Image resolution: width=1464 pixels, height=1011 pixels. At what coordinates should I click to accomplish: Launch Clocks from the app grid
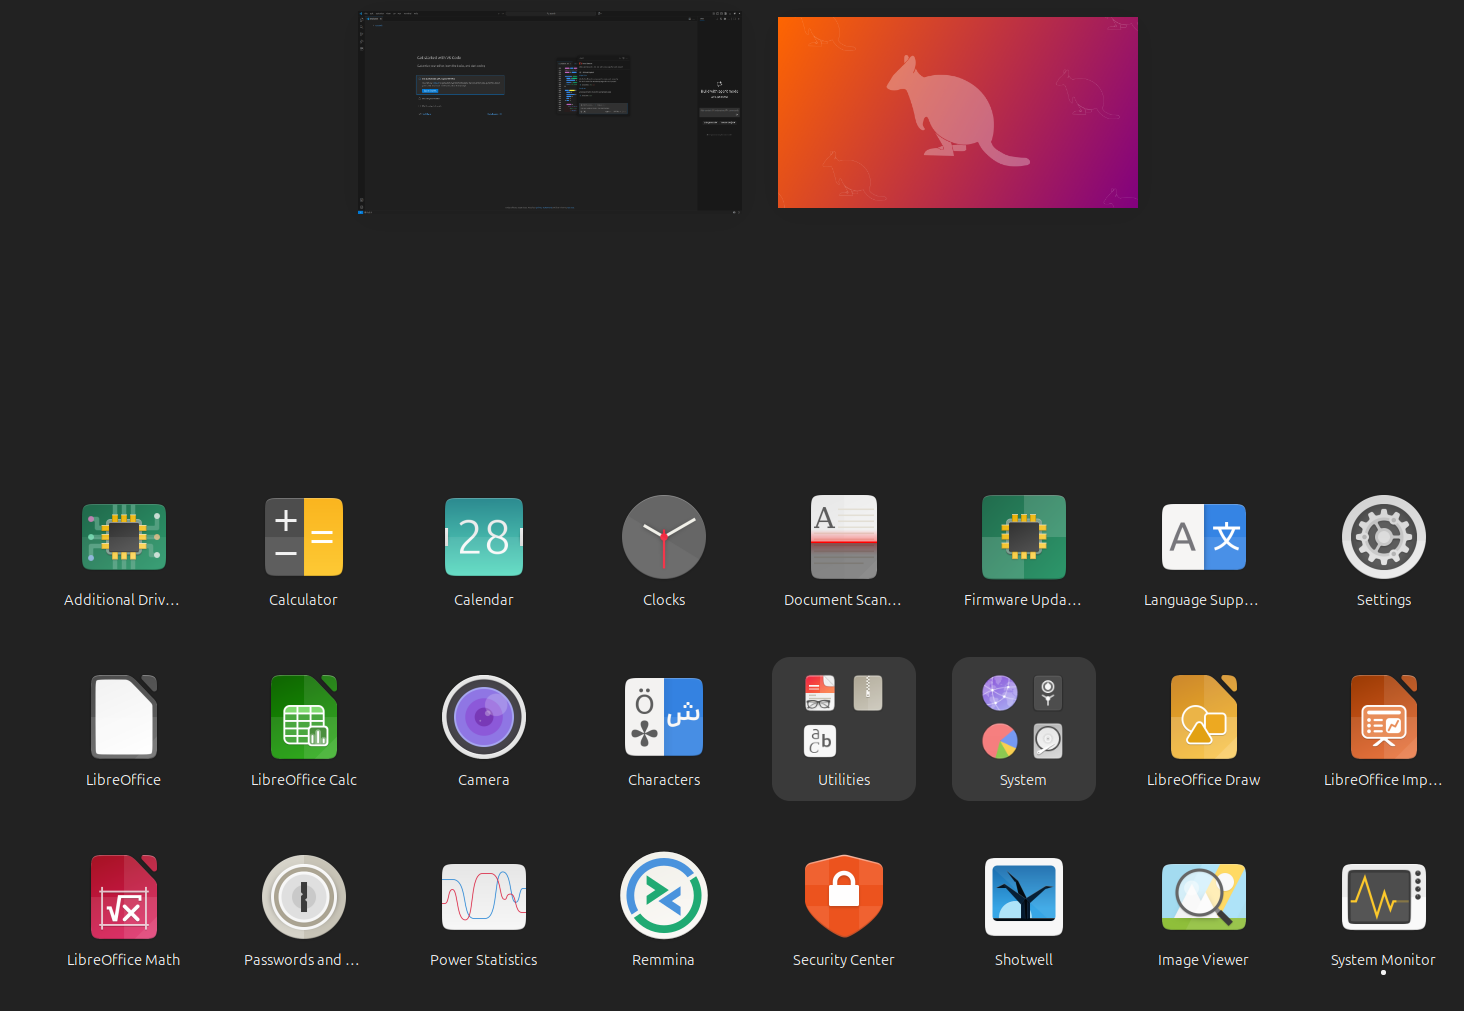(x=663, y=538)
